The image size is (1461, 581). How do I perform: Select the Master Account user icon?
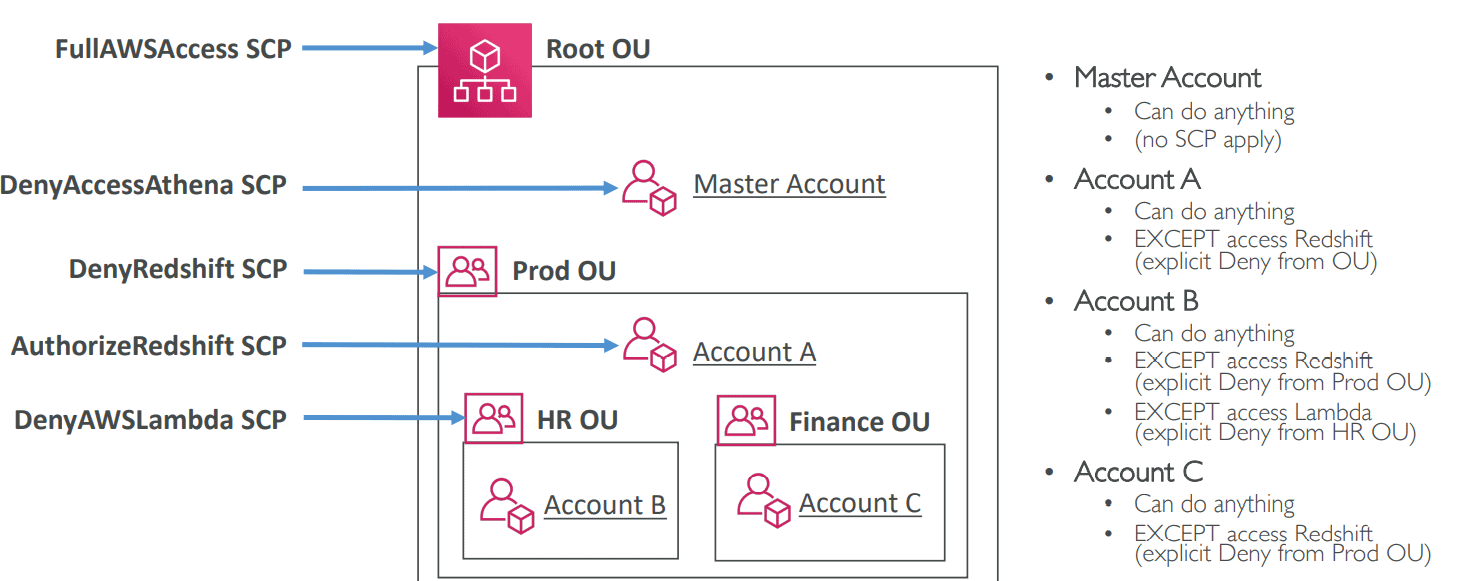coord(649,187)
